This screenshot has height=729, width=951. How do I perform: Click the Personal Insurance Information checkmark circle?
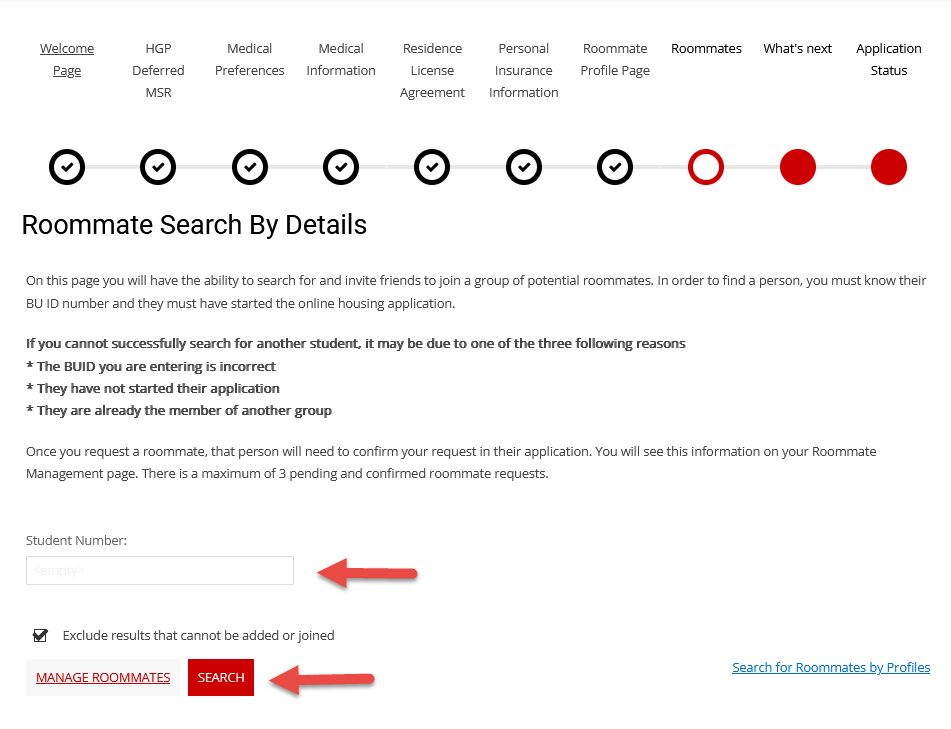(524, 167)
